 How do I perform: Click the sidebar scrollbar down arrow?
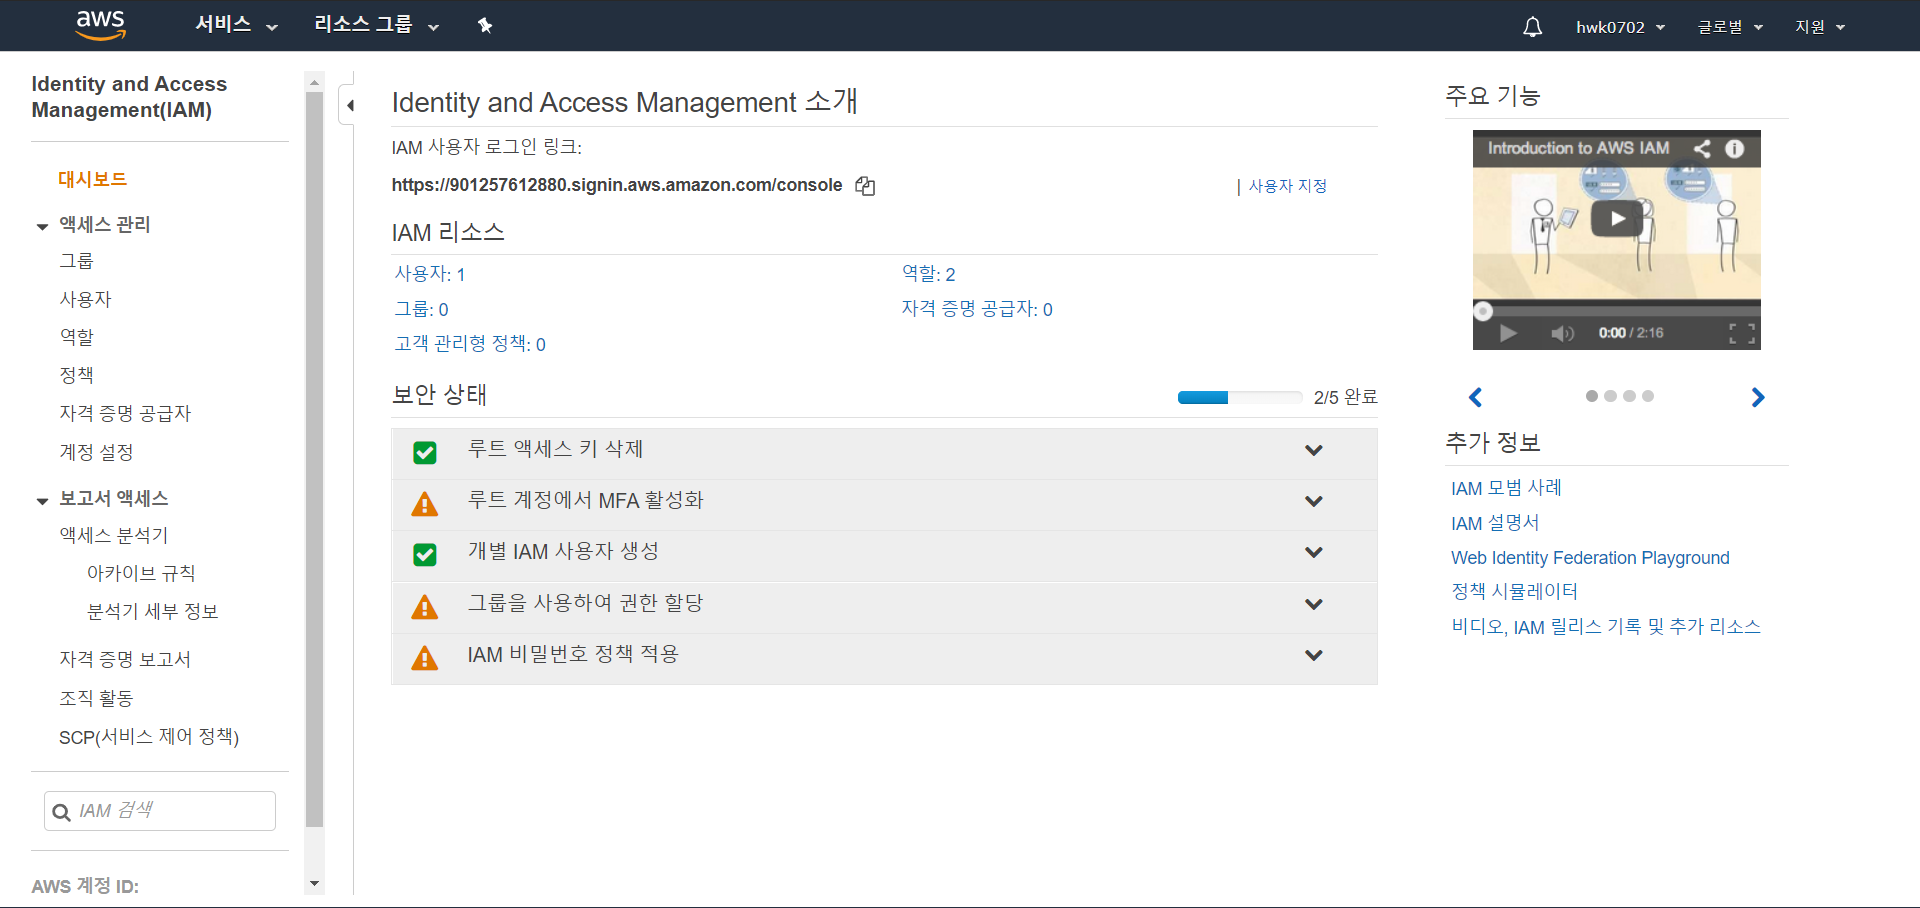tap(314, 884)
